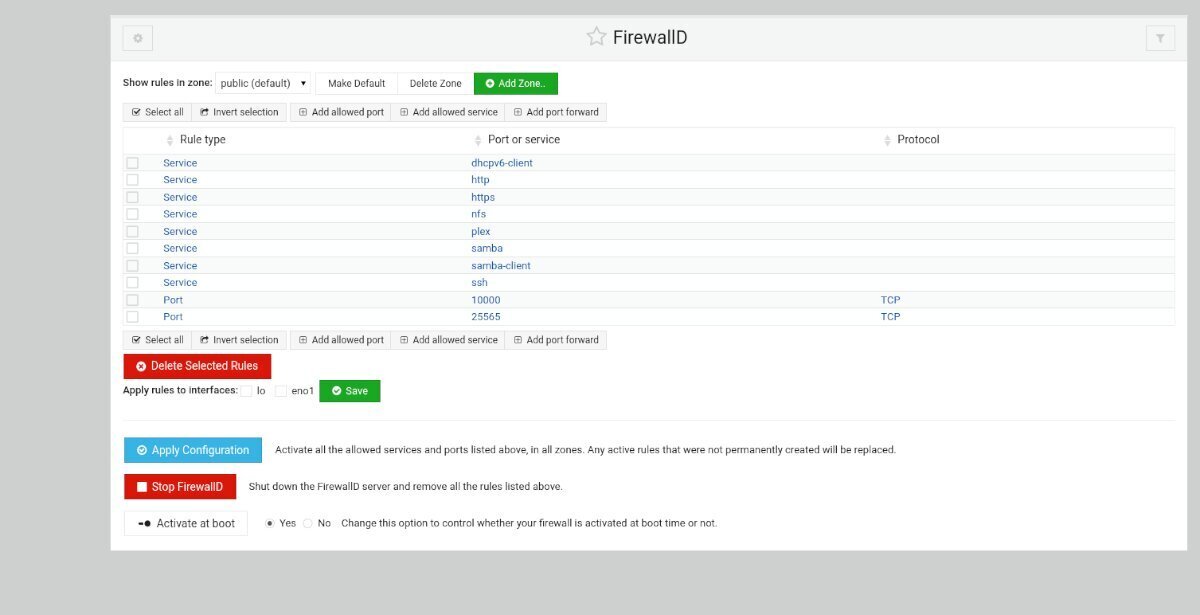Click Stop FirewallD button

180,487
